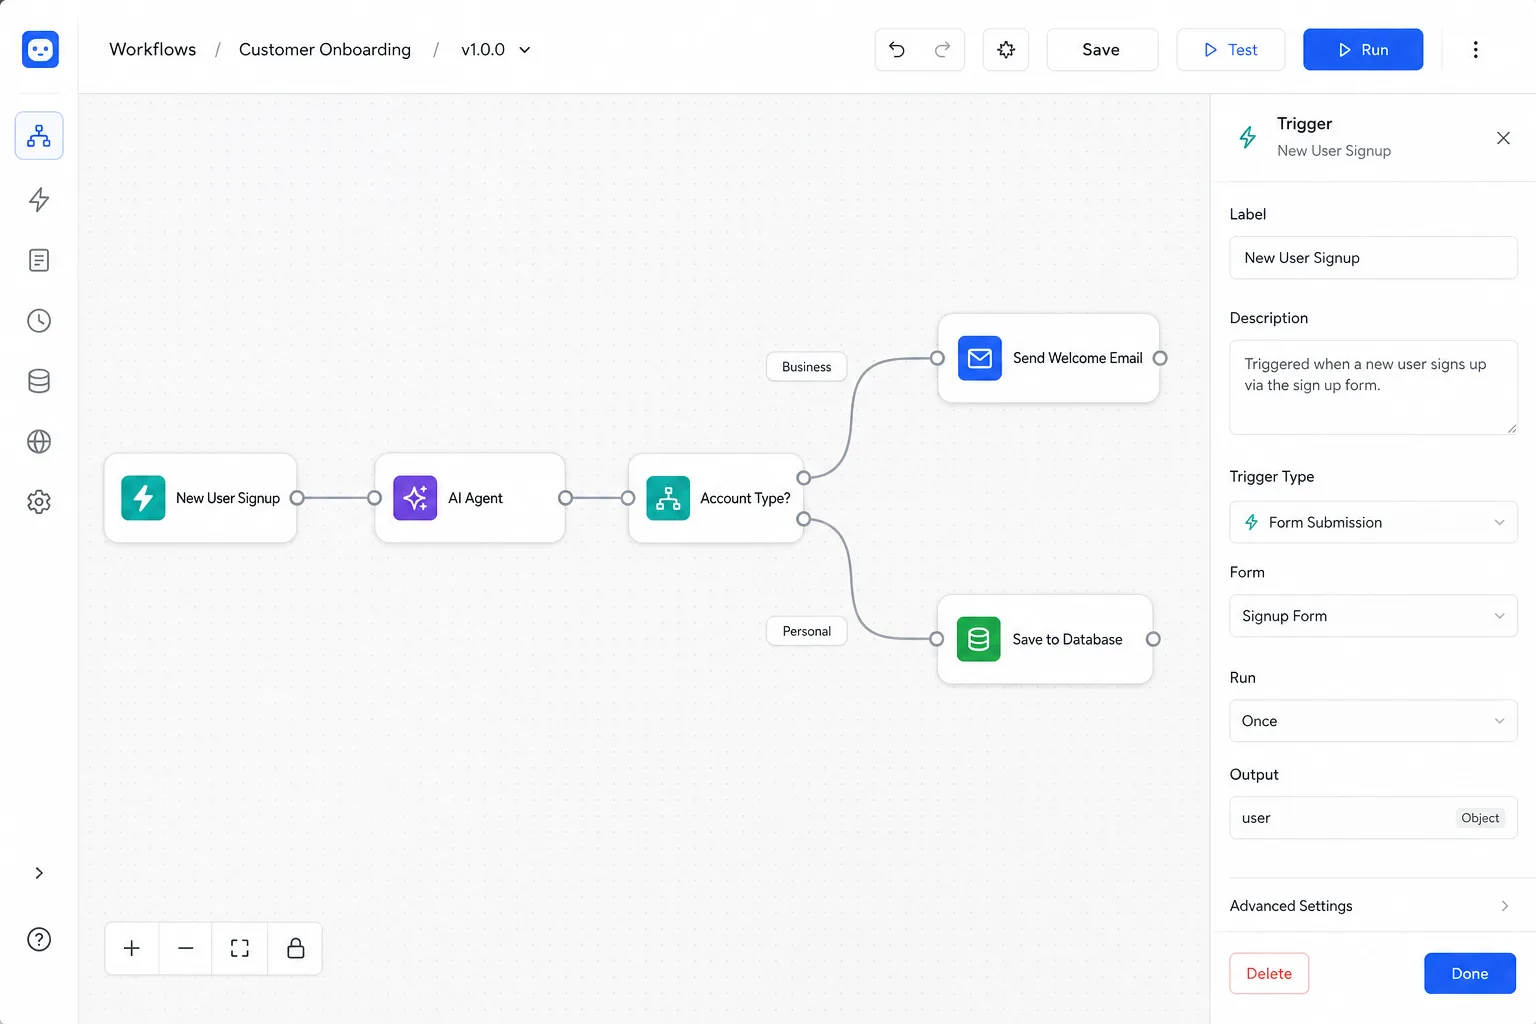
Task: Select the AI Agent node icon
Action: pos(415,498)
